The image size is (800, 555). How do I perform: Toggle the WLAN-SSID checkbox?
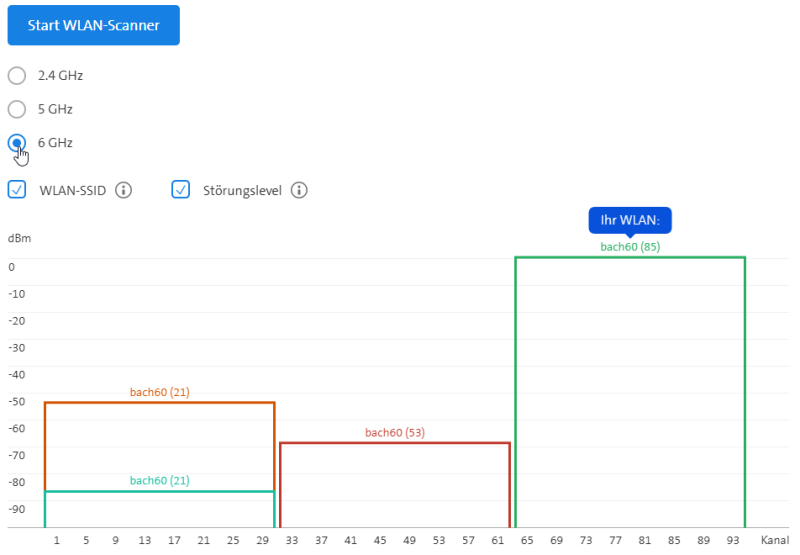17,189
